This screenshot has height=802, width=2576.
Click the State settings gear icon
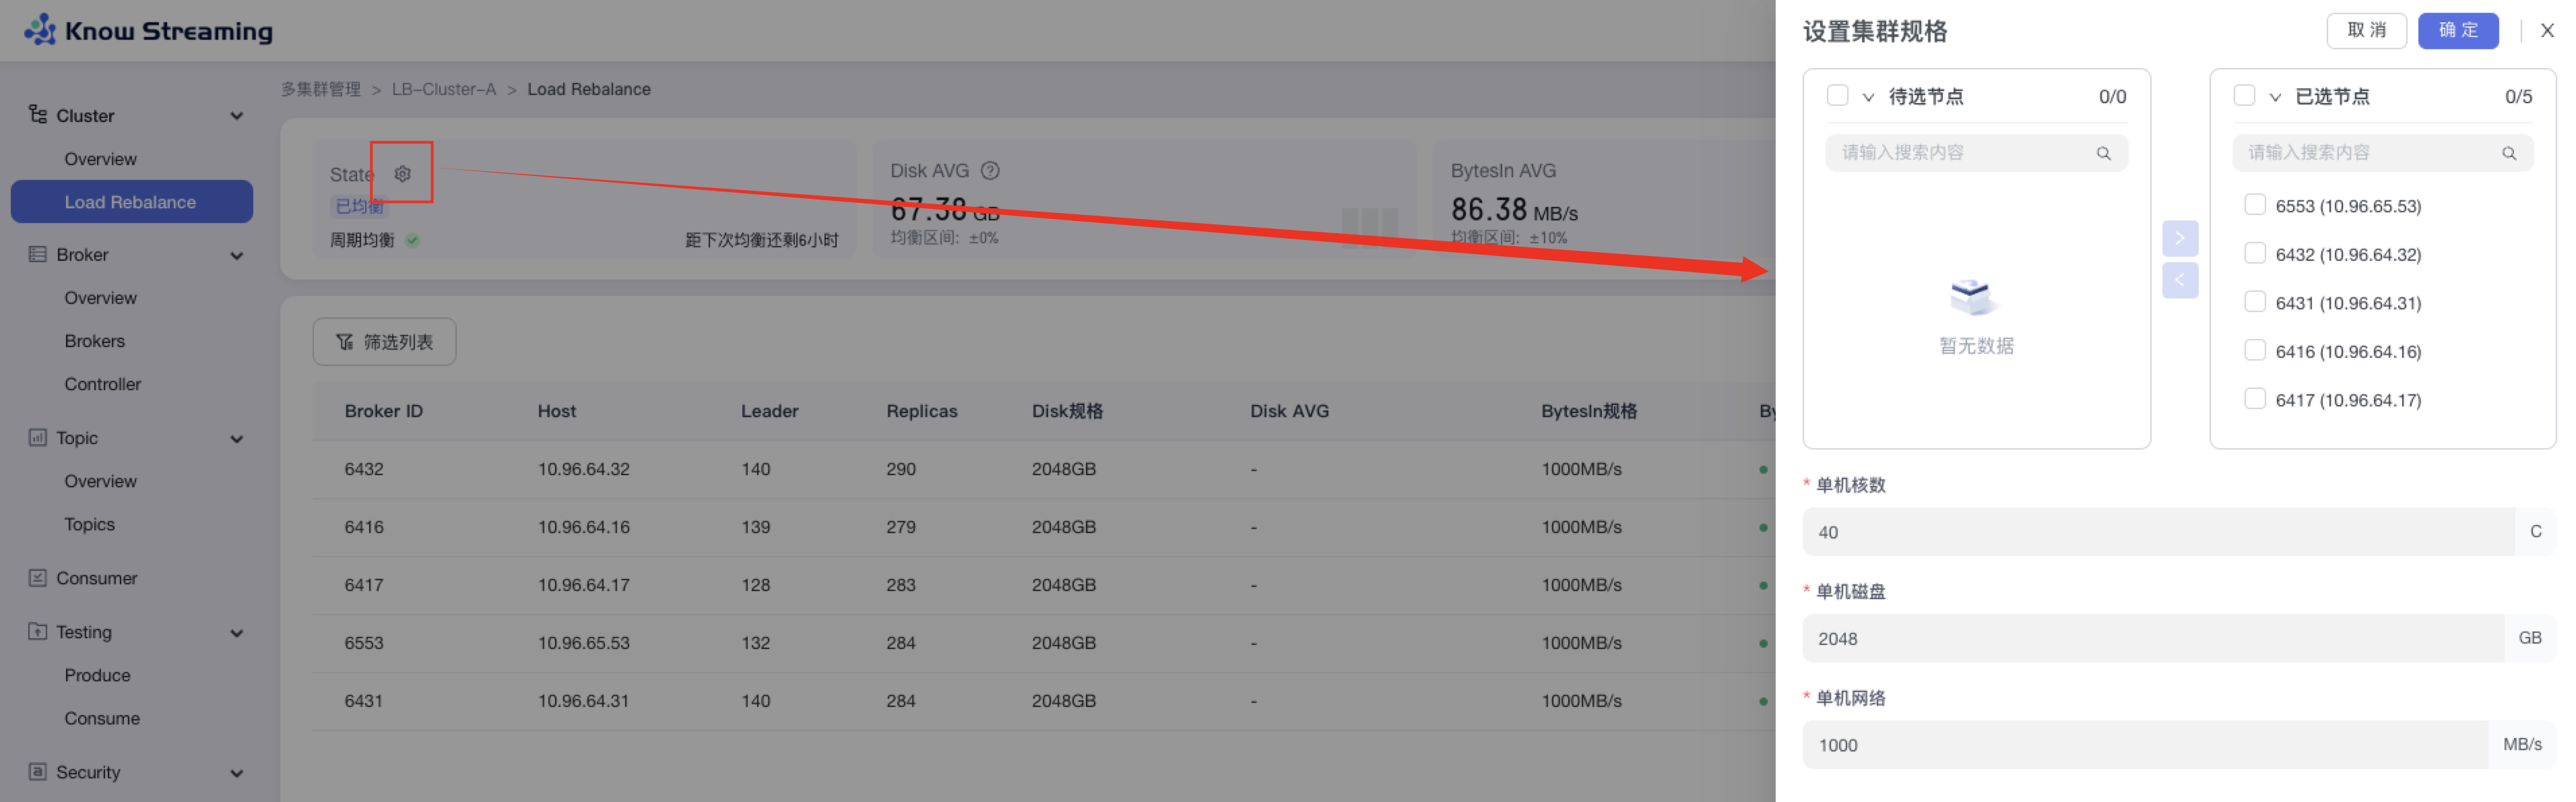click(402, 174)
